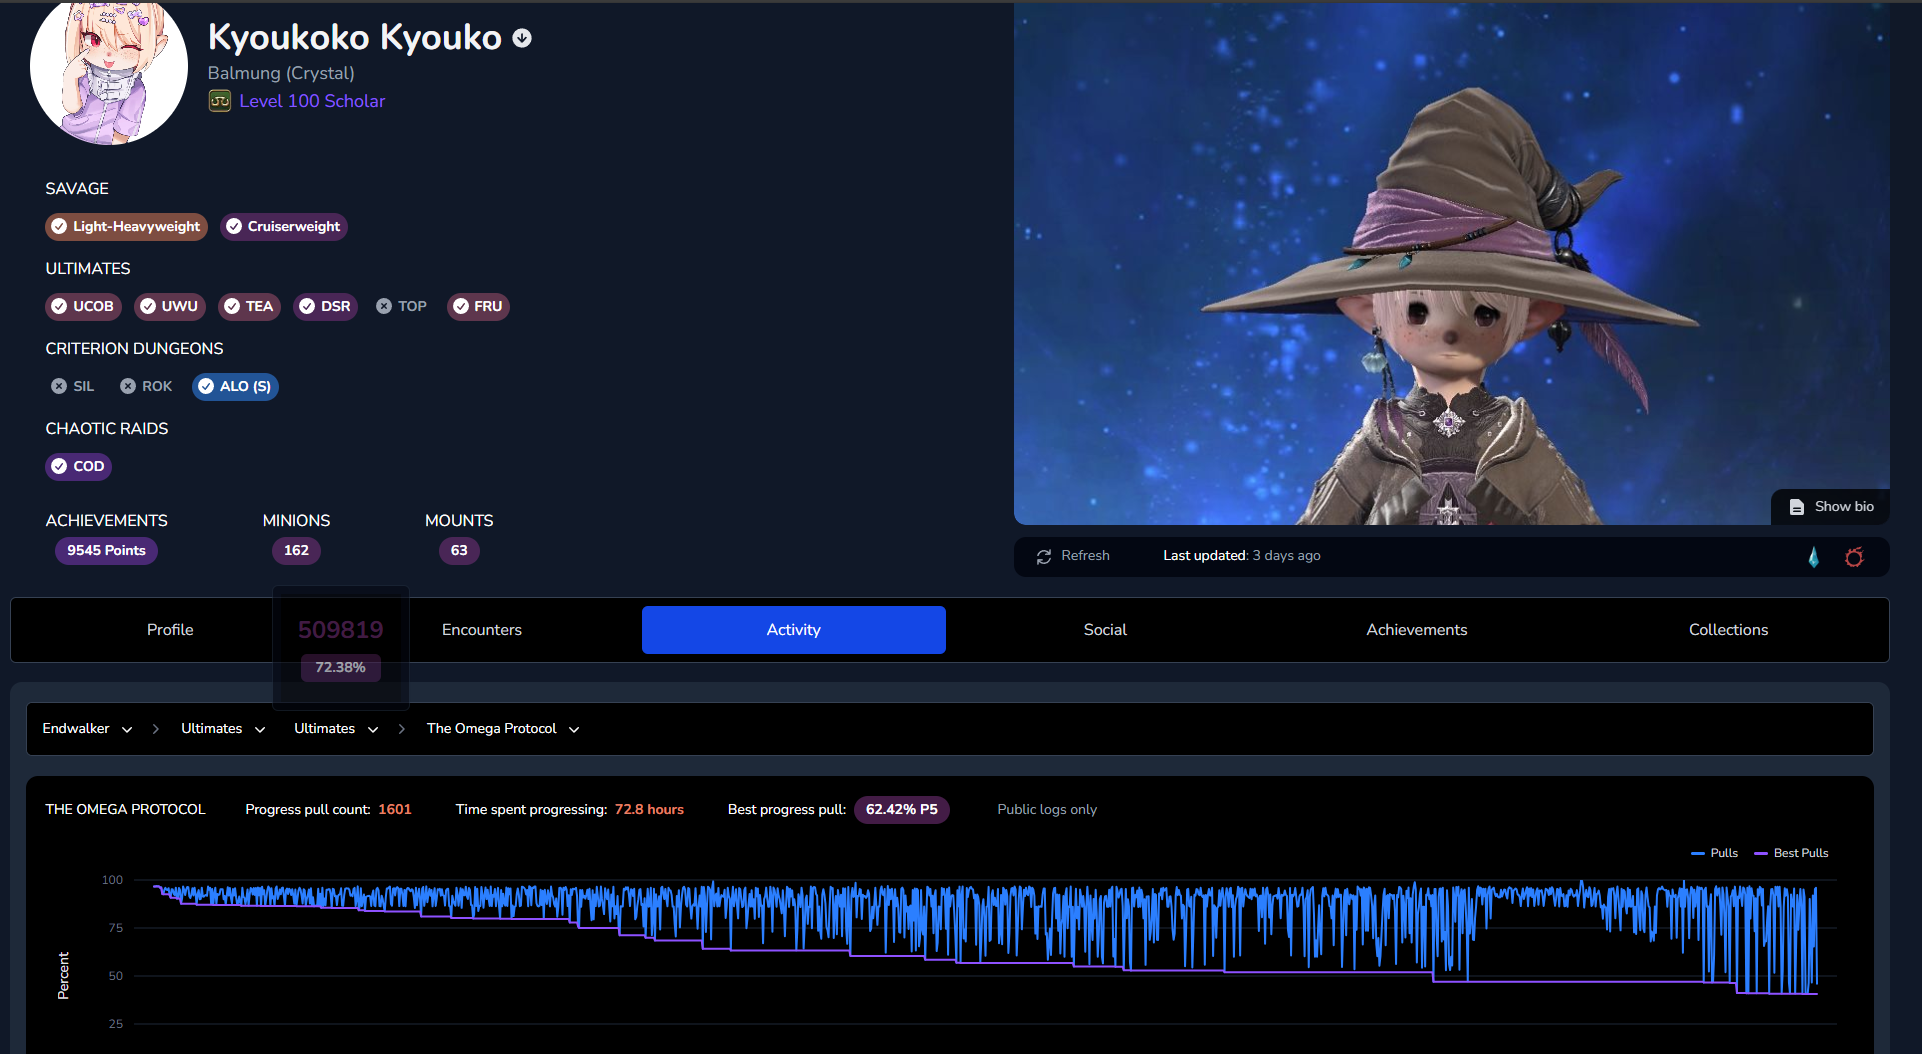
Task: Click the Scholar job icon
Action: [x=220, y=101]
